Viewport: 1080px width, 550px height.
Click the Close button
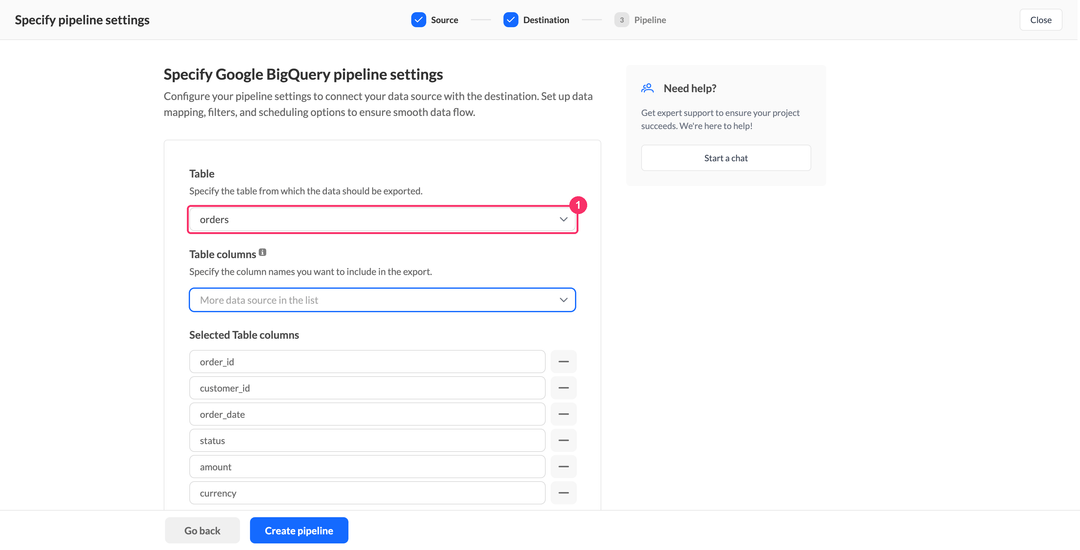(x=1041, y=20)
